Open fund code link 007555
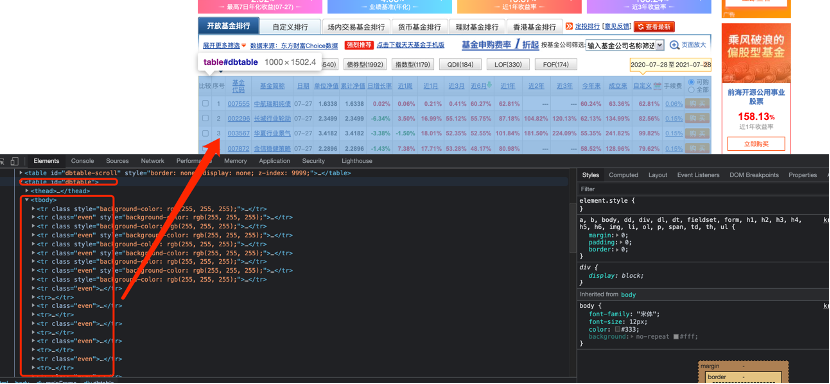830x384 pixels. [x=238, y=104]
